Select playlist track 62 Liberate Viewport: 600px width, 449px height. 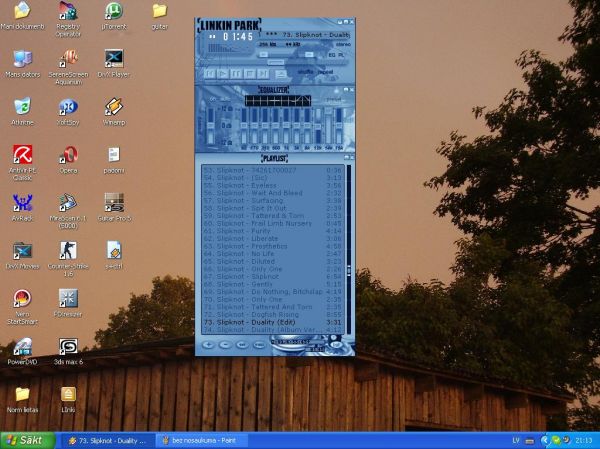pos(273,238)
